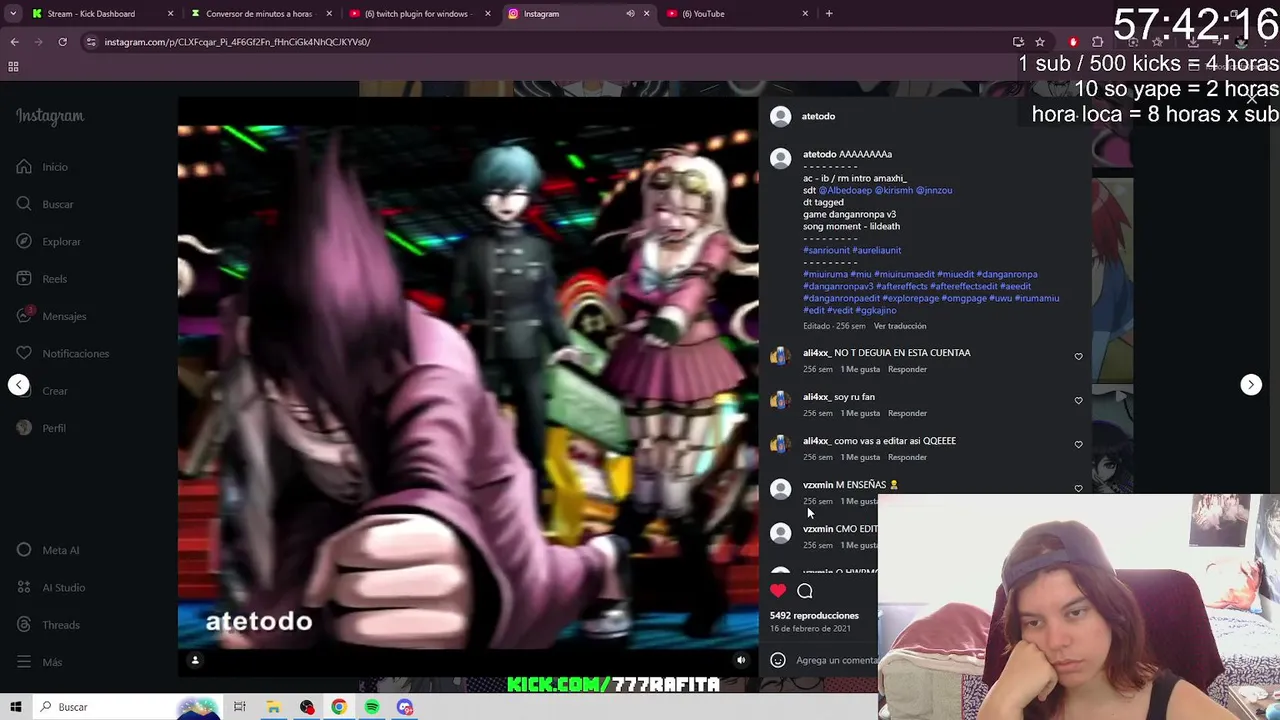Go back in browser history

click(14, 42)
